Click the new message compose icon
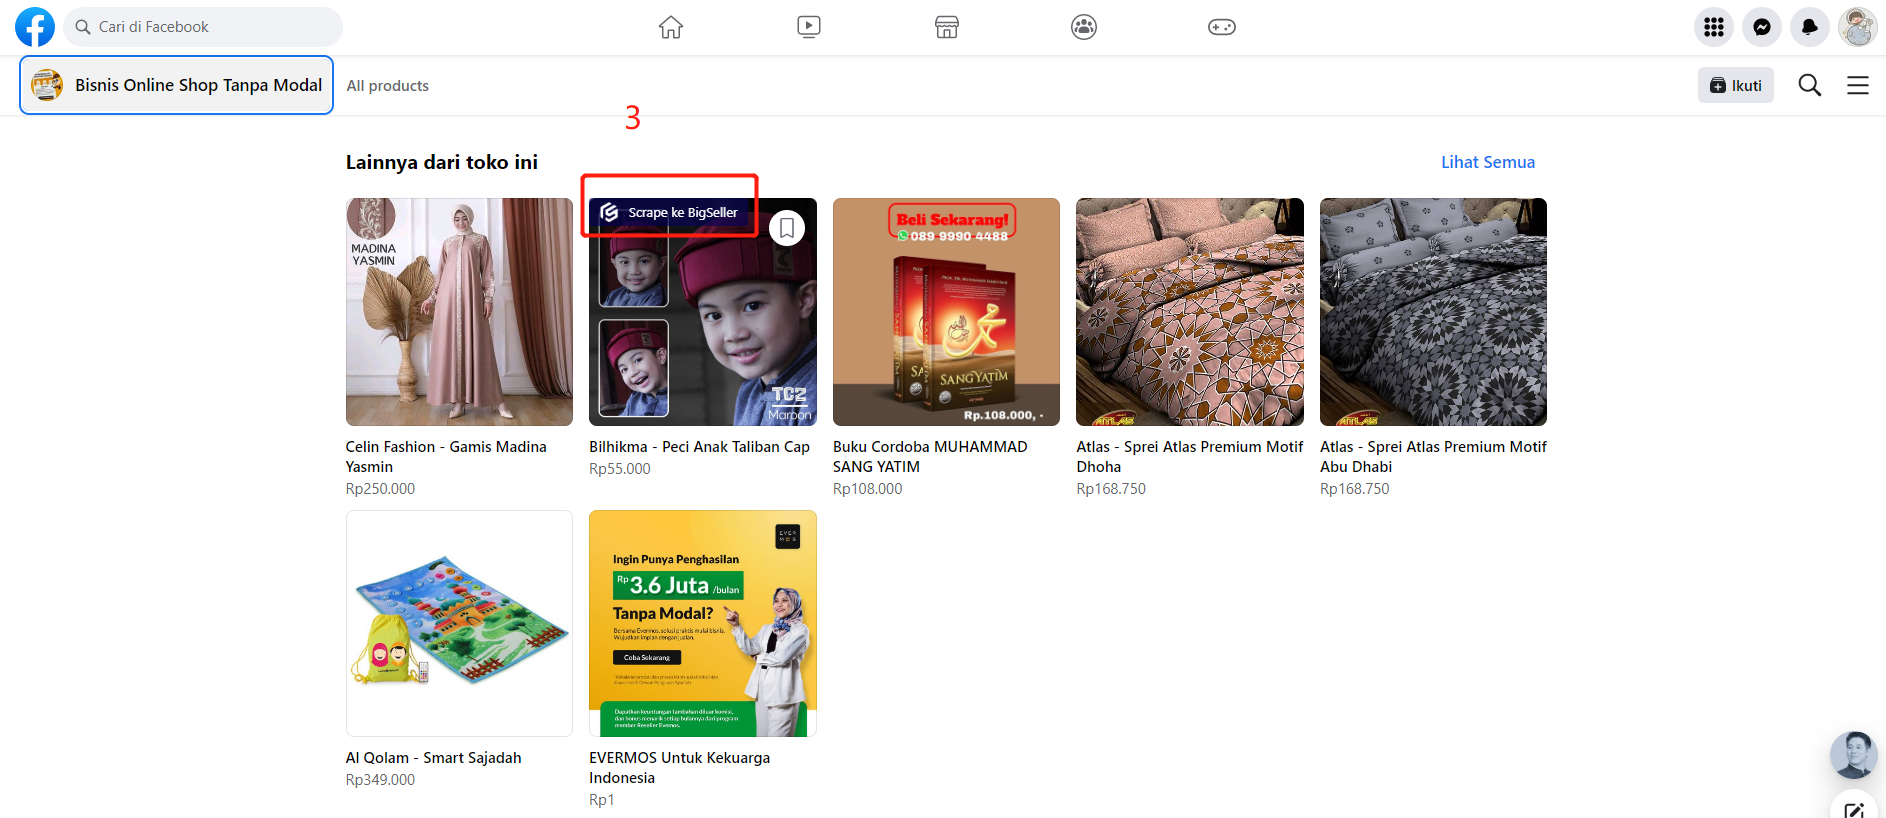 click(x=1853, y=808)
